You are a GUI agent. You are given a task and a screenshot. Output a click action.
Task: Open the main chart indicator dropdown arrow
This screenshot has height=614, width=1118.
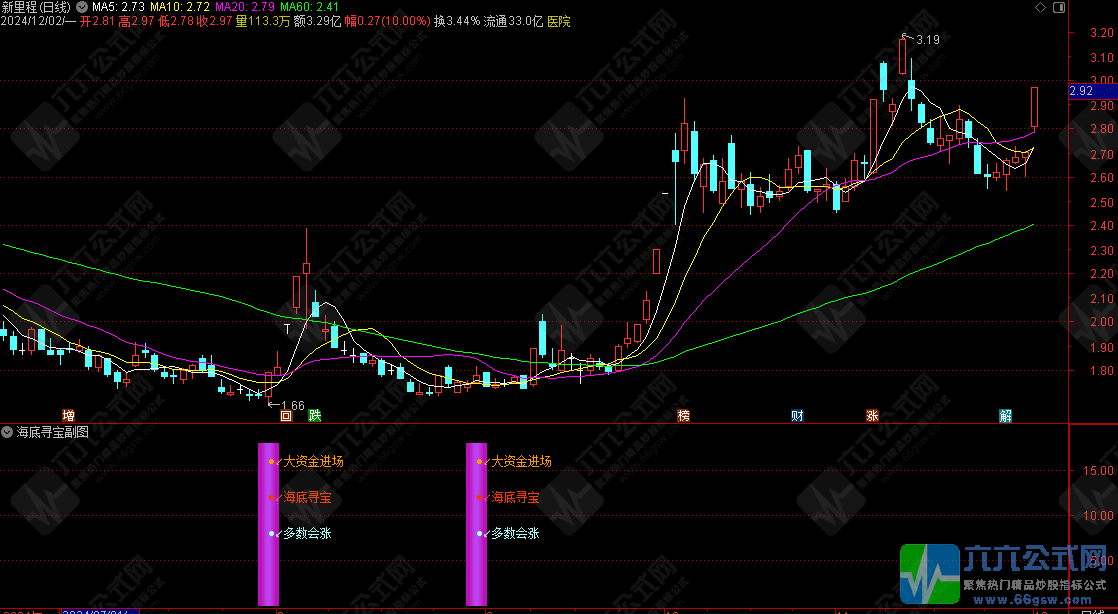80,7
